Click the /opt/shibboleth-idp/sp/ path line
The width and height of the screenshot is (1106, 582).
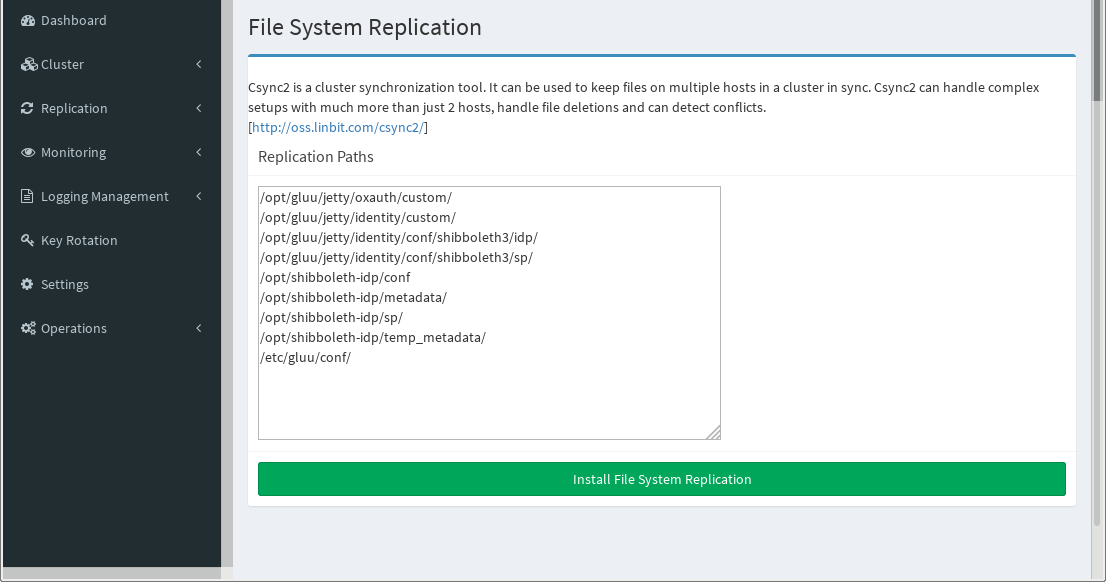[332, 317]
